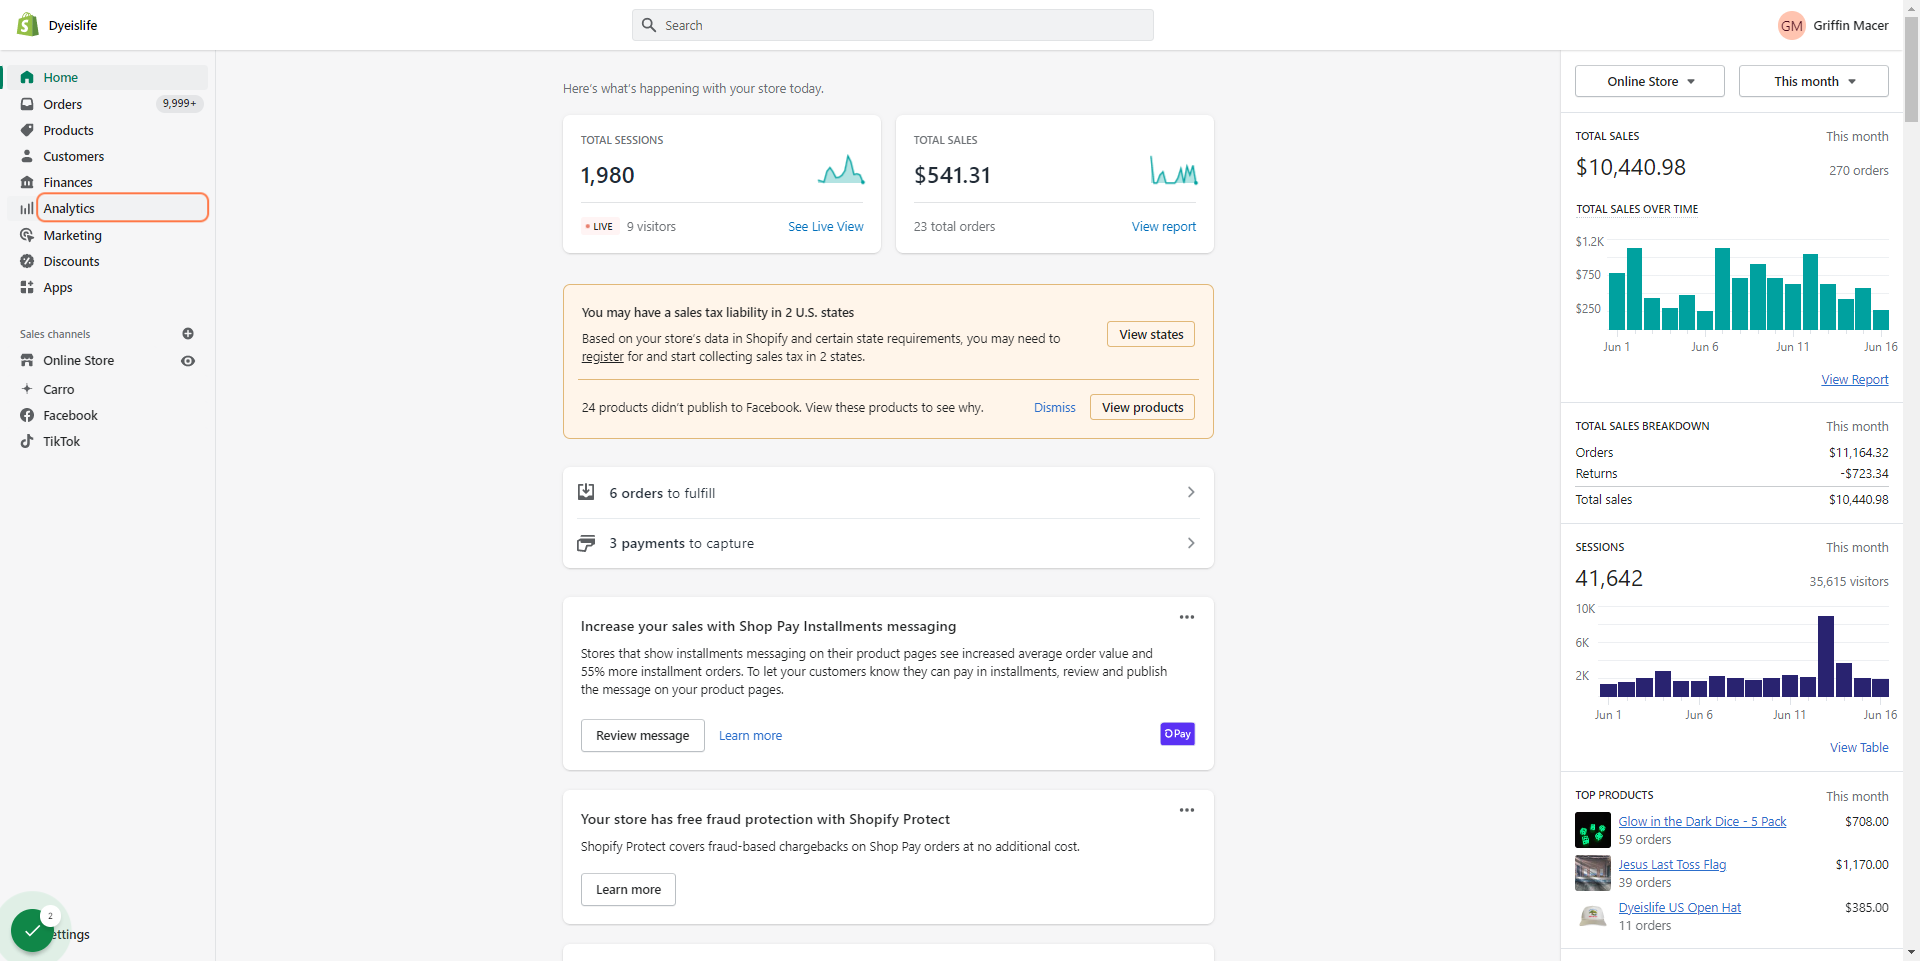Click the TikTok channel icon

(x=27, y=441)
